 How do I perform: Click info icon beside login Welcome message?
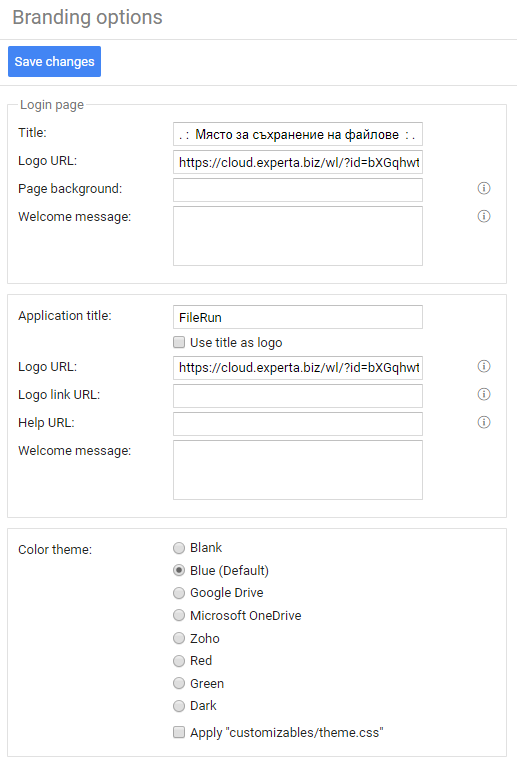click(x=483, y=216)
